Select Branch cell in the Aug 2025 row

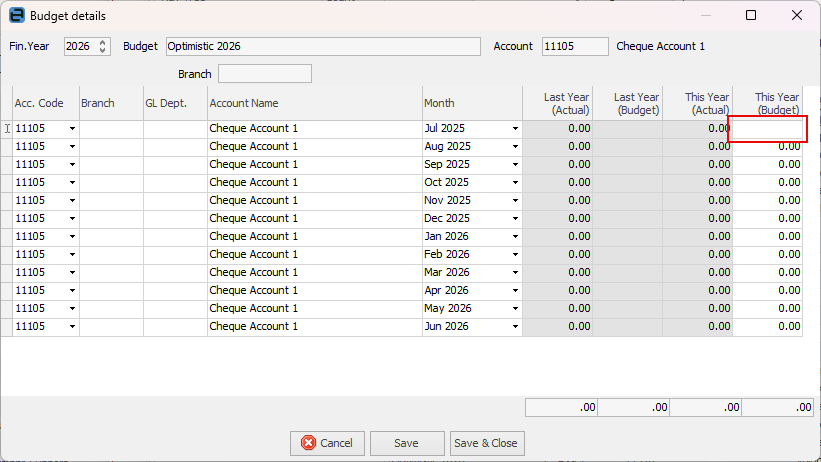[111, 147]
